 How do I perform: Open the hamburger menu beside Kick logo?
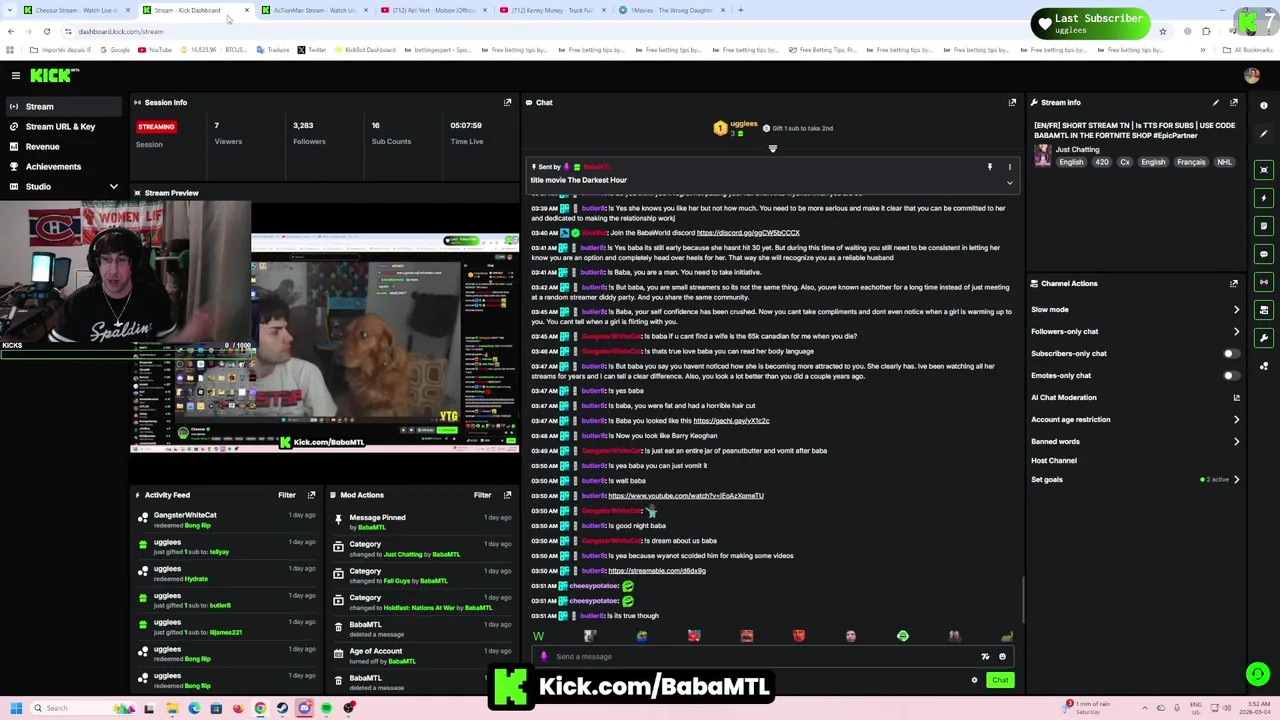pos(15,75)
